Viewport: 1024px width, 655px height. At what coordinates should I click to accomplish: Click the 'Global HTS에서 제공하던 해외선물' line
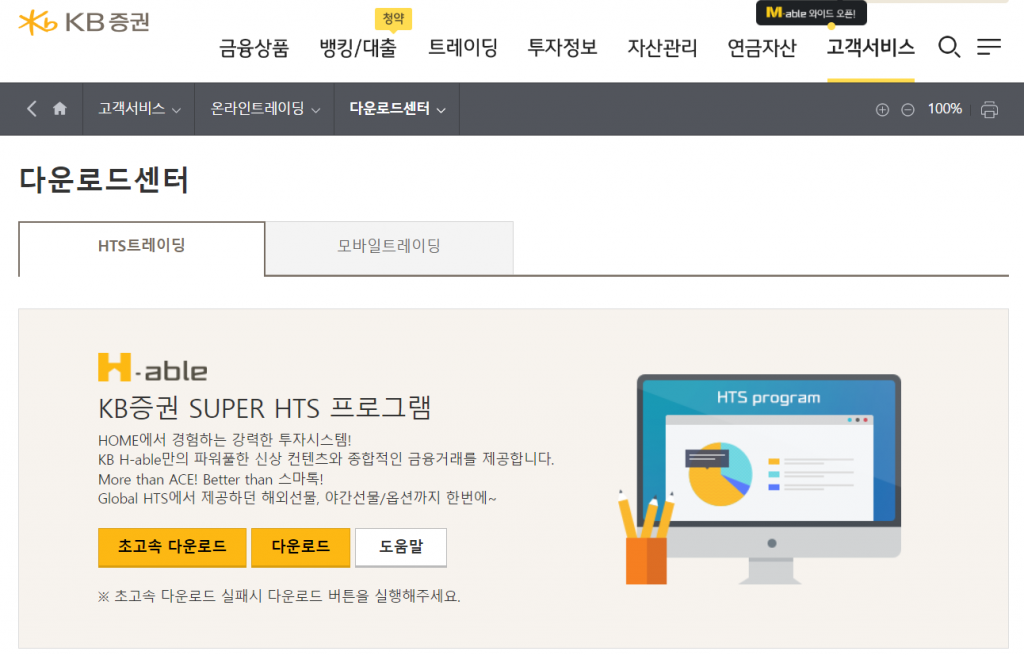[x=297, y=498]
